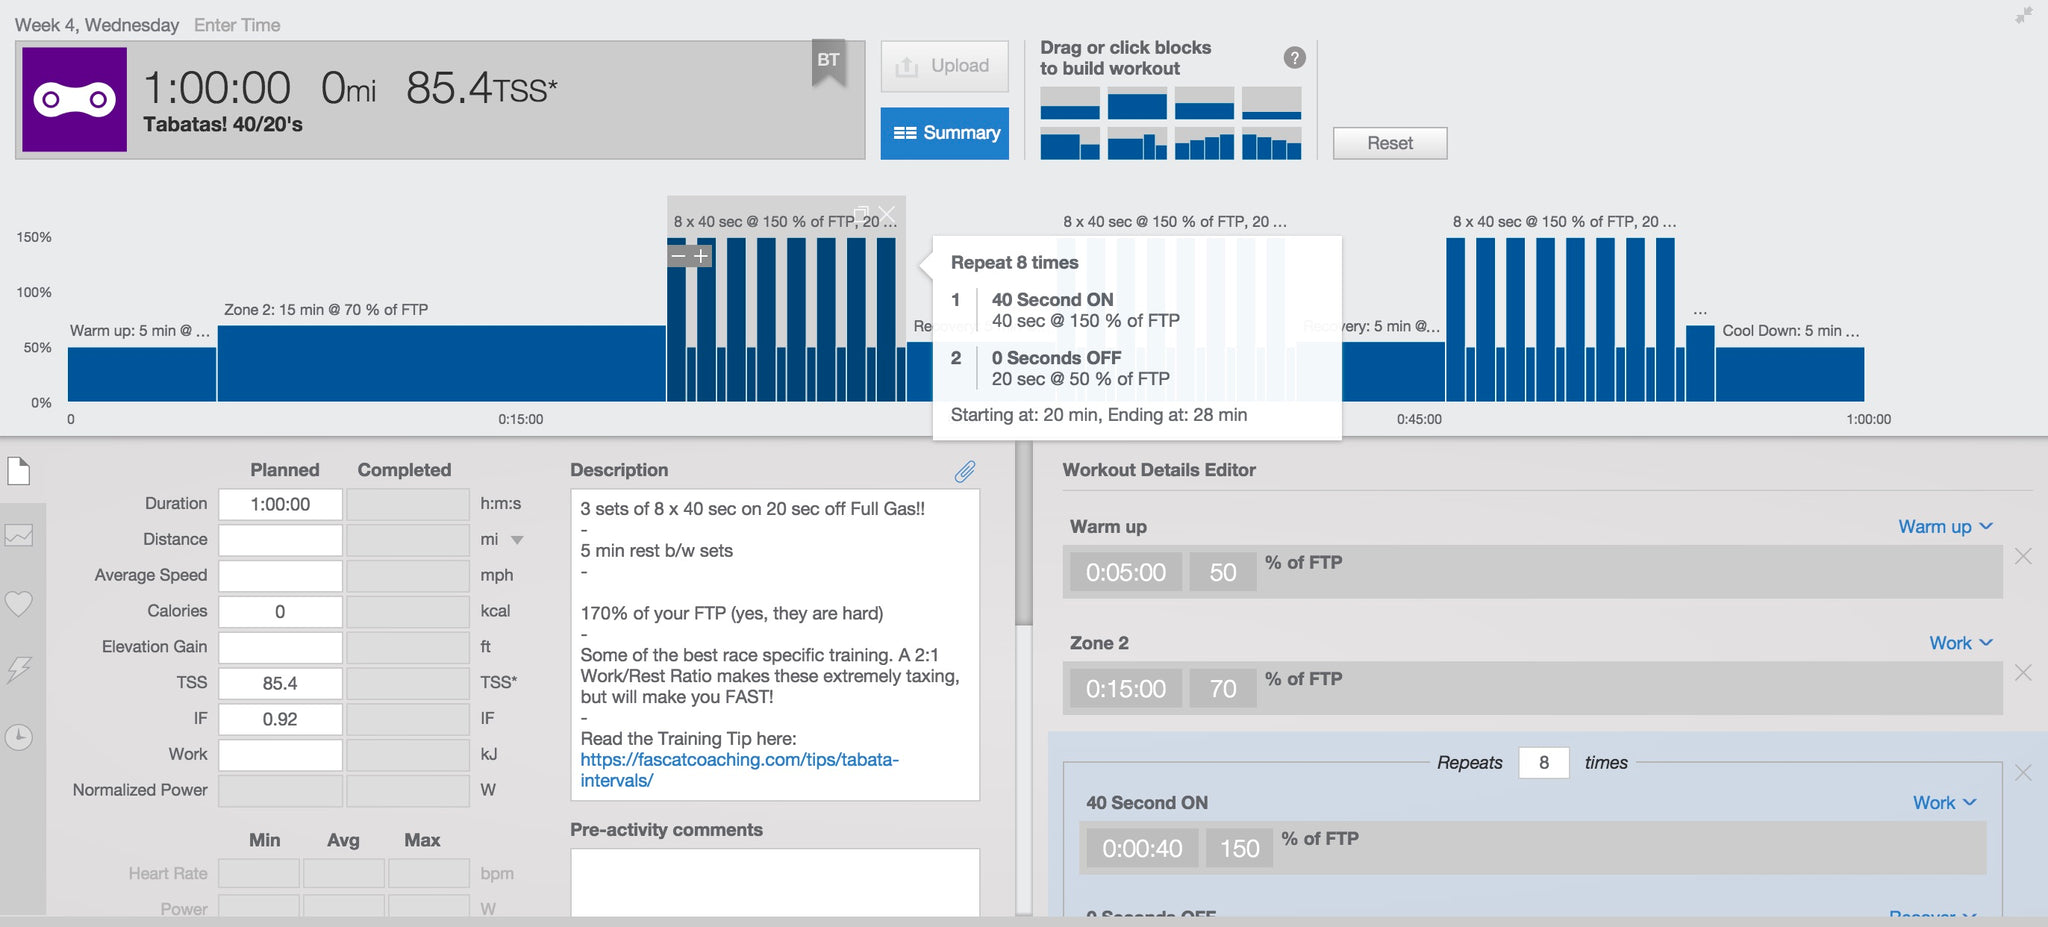The width and height of the screenshot is (2048, 927).
Task: Click the collapse arrows icon at top right
Action: click(2023, 16)
